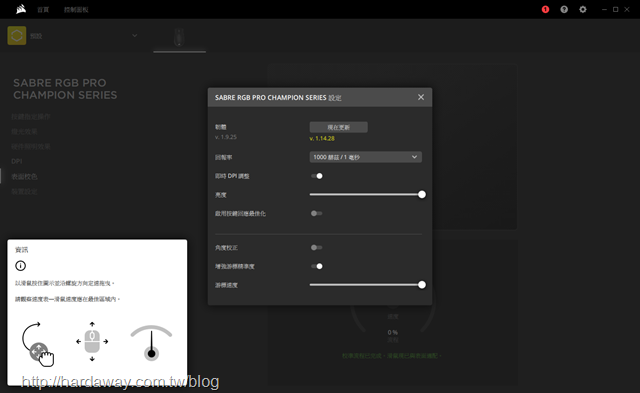
Task: Adjust the 亮度 brightness slider
Action: 367,195
